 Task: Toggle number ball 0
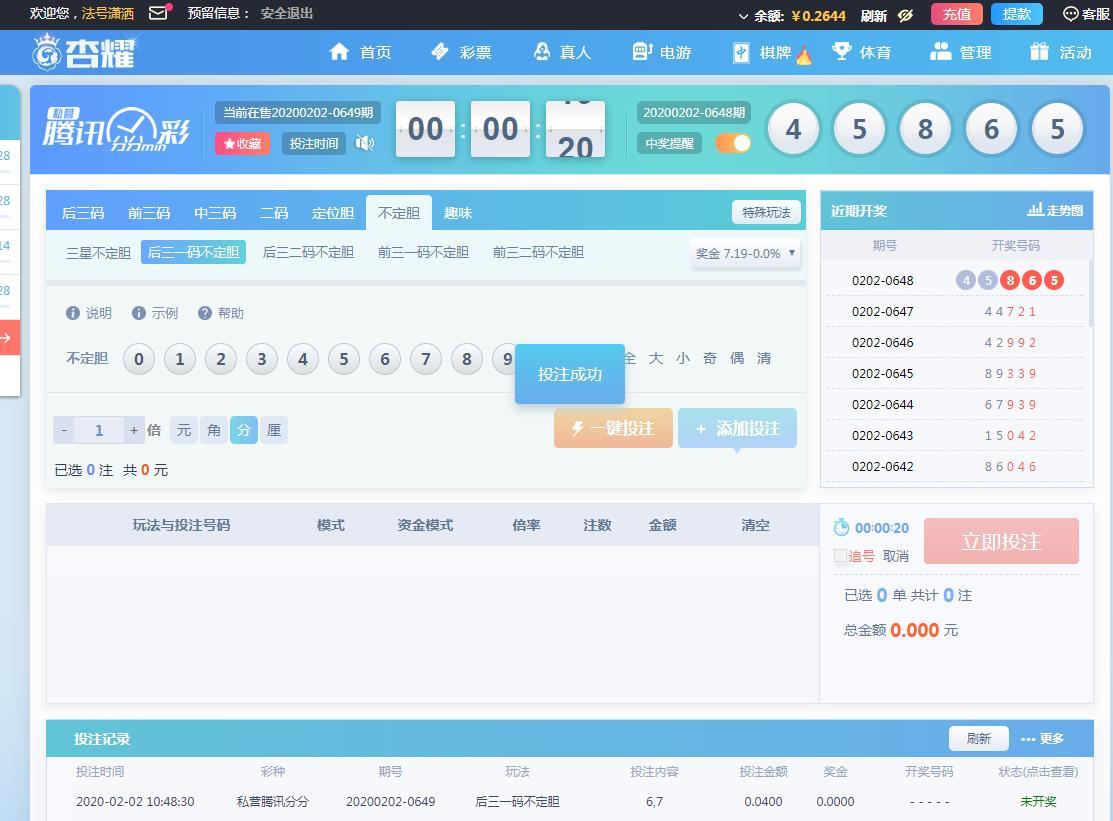tap(138, 359)
